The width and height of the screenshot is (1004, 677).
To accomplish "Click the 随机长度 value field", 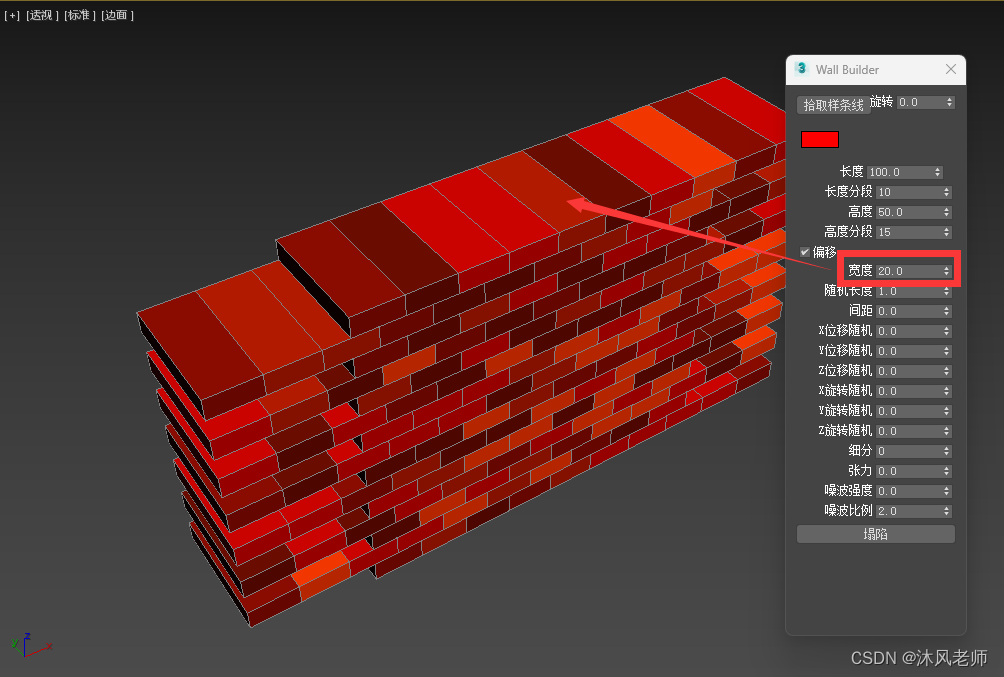I will (909, 291).
